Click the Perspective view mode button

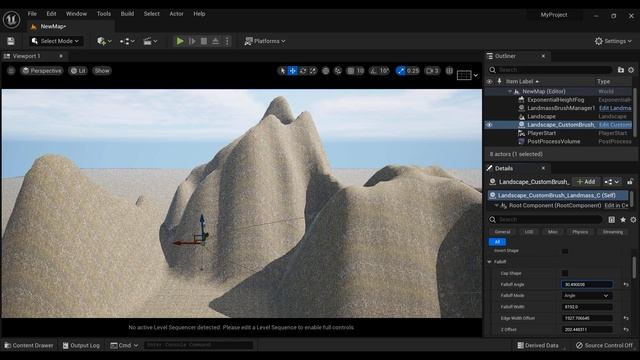click(x=42, y=71)
